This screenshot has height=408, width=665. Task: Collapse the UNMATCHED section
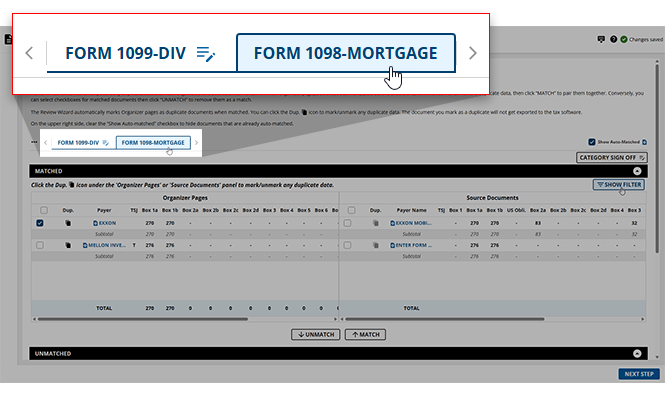click(637, 353)
